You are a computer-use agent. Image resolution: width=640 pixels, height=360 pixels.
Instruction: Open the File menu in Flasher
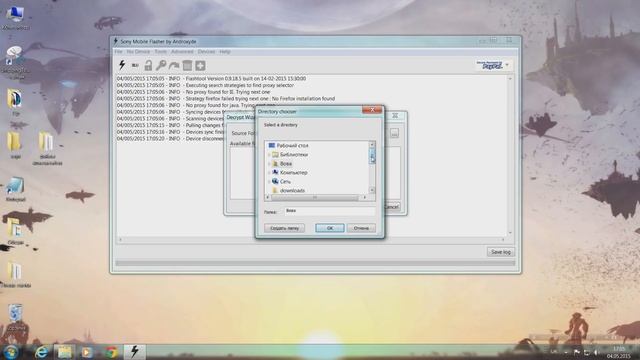(118, 52)
